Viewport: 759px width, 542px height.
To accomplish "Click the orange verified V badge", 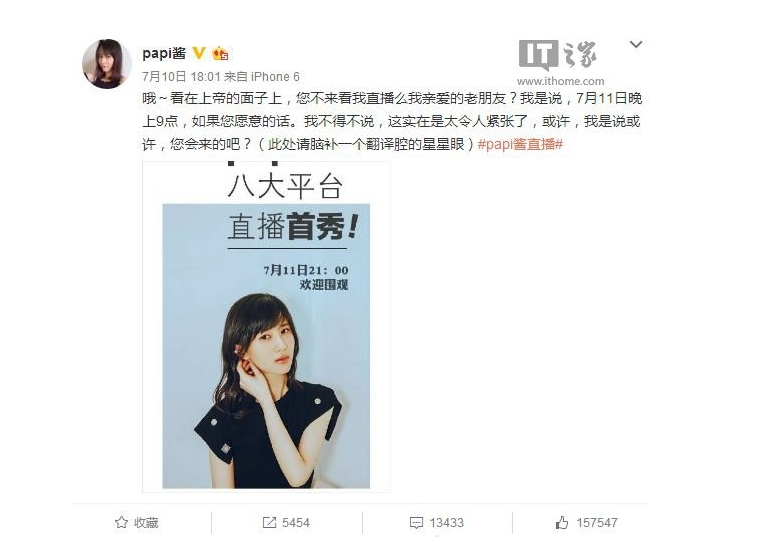I will coord(198,53).
